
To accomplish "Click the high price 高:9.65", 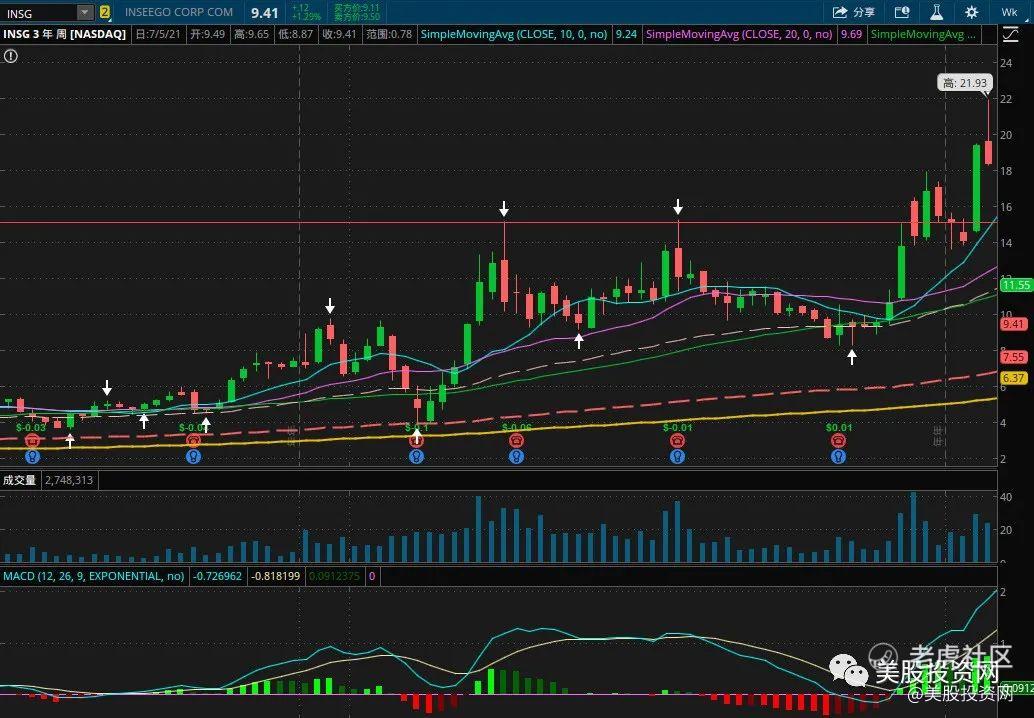I will (251, 34).
